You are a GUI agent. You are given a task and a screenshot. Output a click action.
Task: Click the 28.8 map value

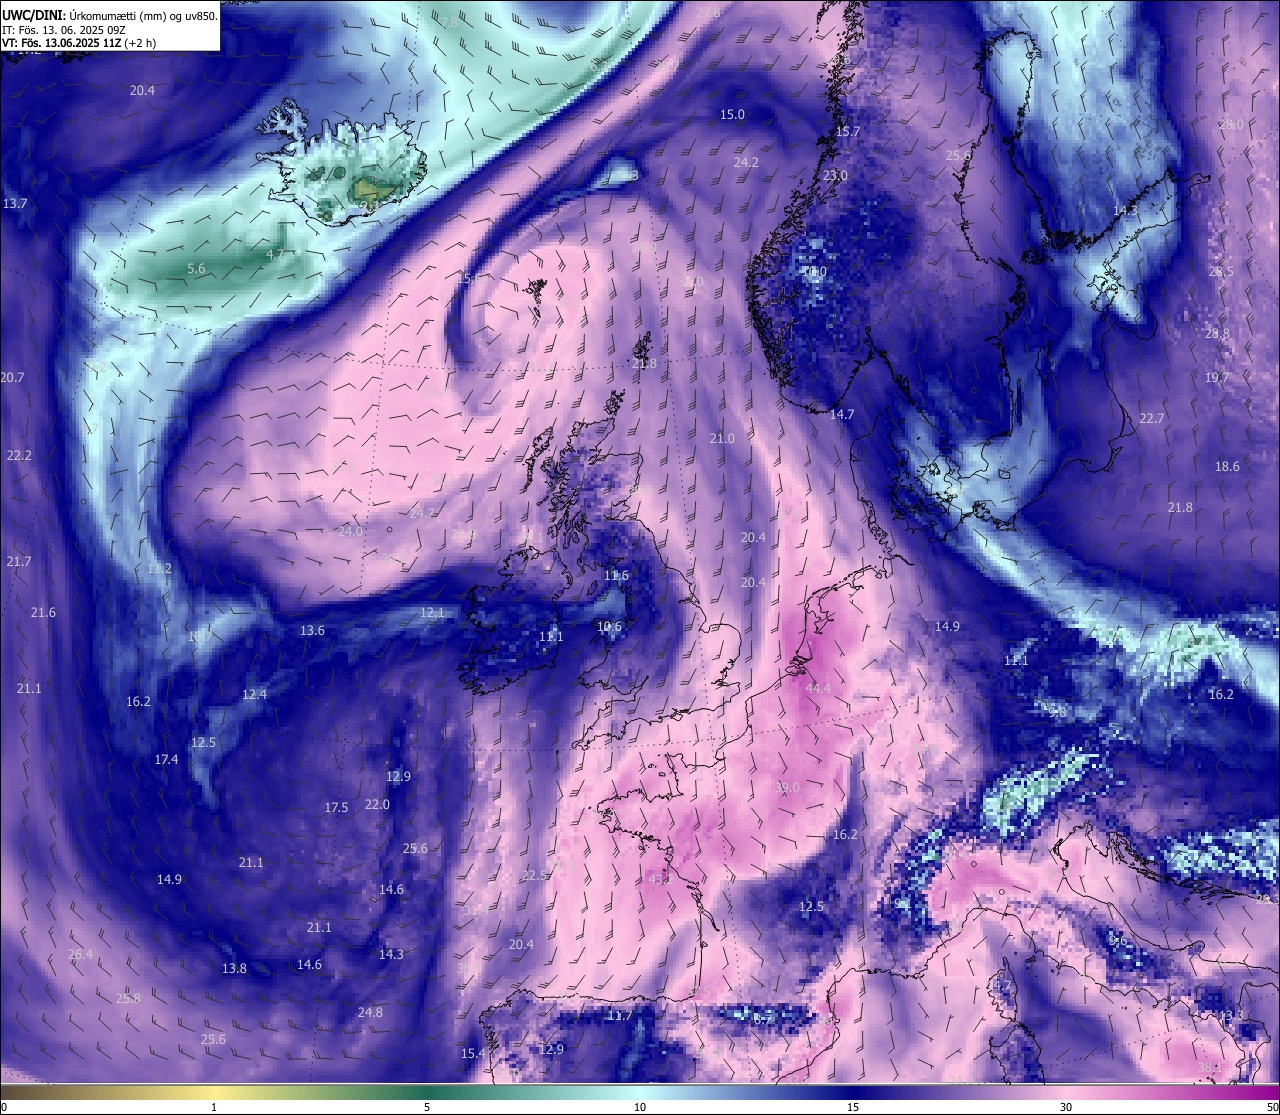pos(1217,334)
